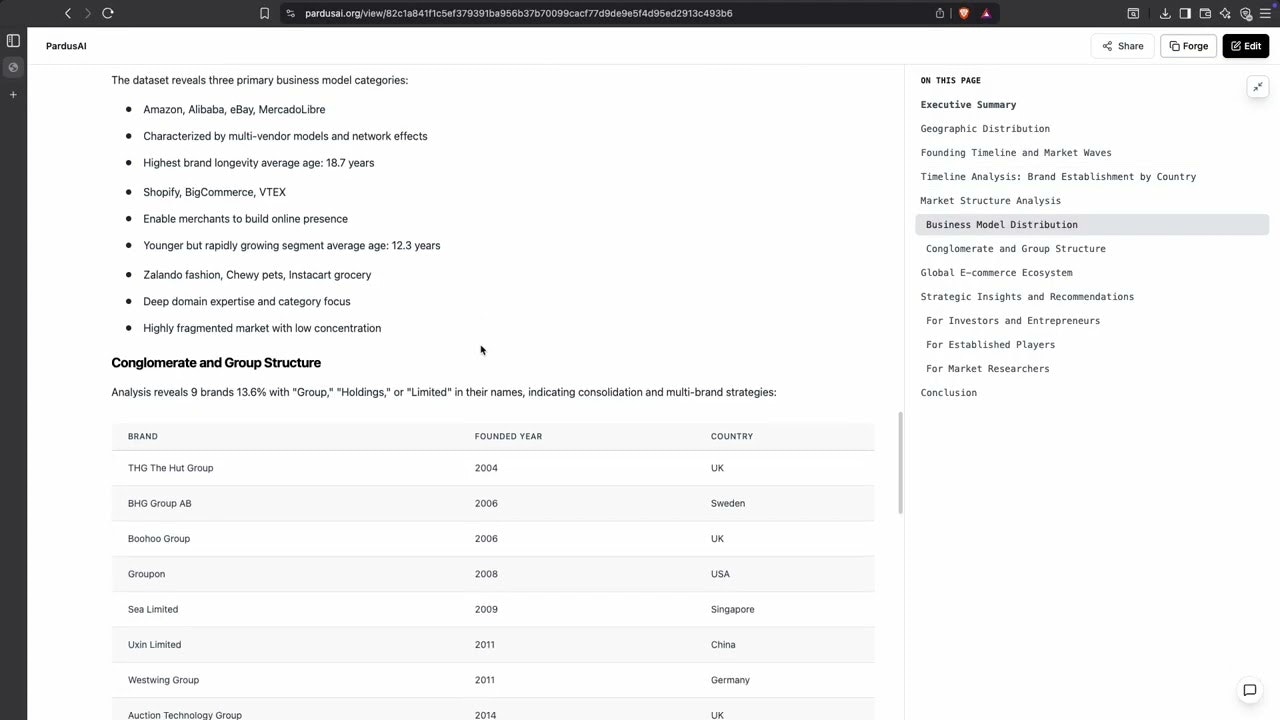Click the Edit button
Screen dimensions: 1280x720
click(x=1246, y=46)
